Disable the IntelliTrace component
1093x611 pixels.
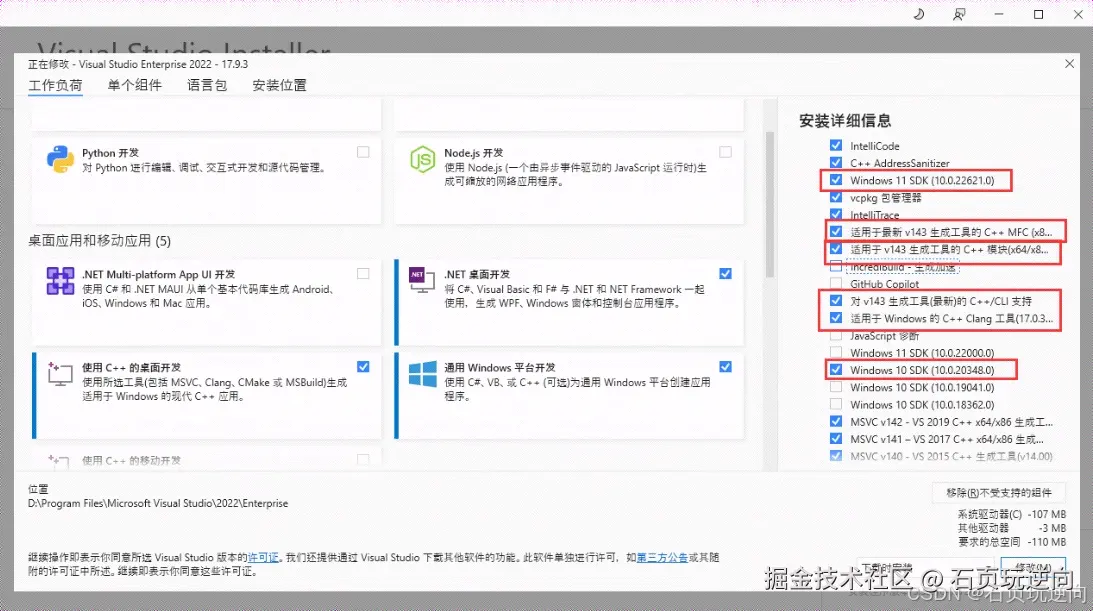click(836, 214)
